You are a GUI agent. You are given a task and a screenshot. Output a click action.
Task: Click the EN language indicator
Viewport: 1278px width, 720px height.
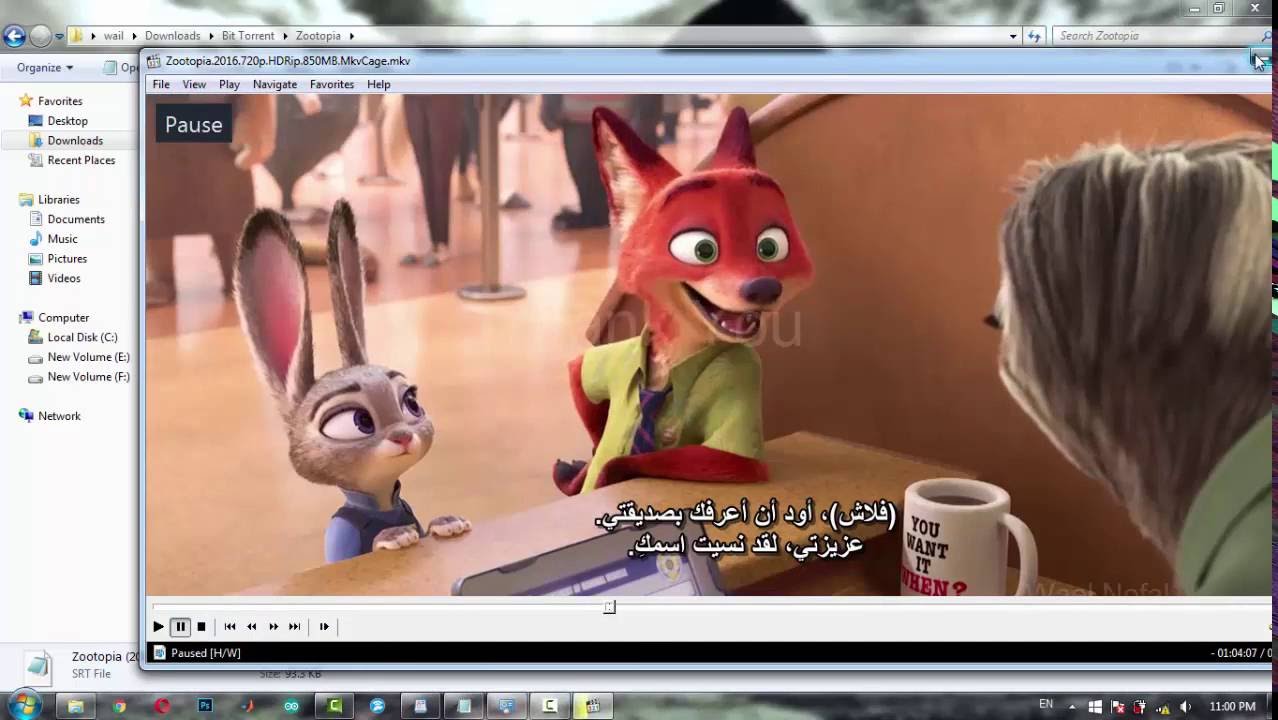click(1046, 705)
